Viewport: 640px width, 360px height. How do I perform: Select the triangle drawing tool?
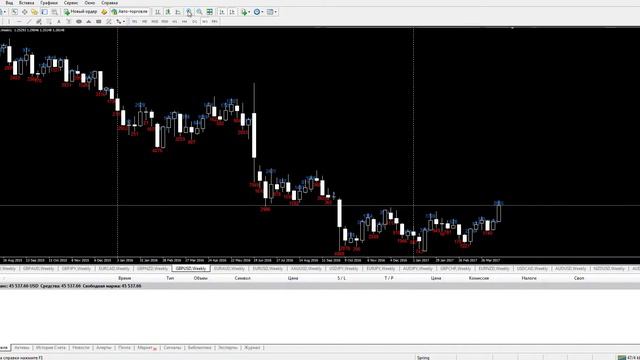pos(89,21)
